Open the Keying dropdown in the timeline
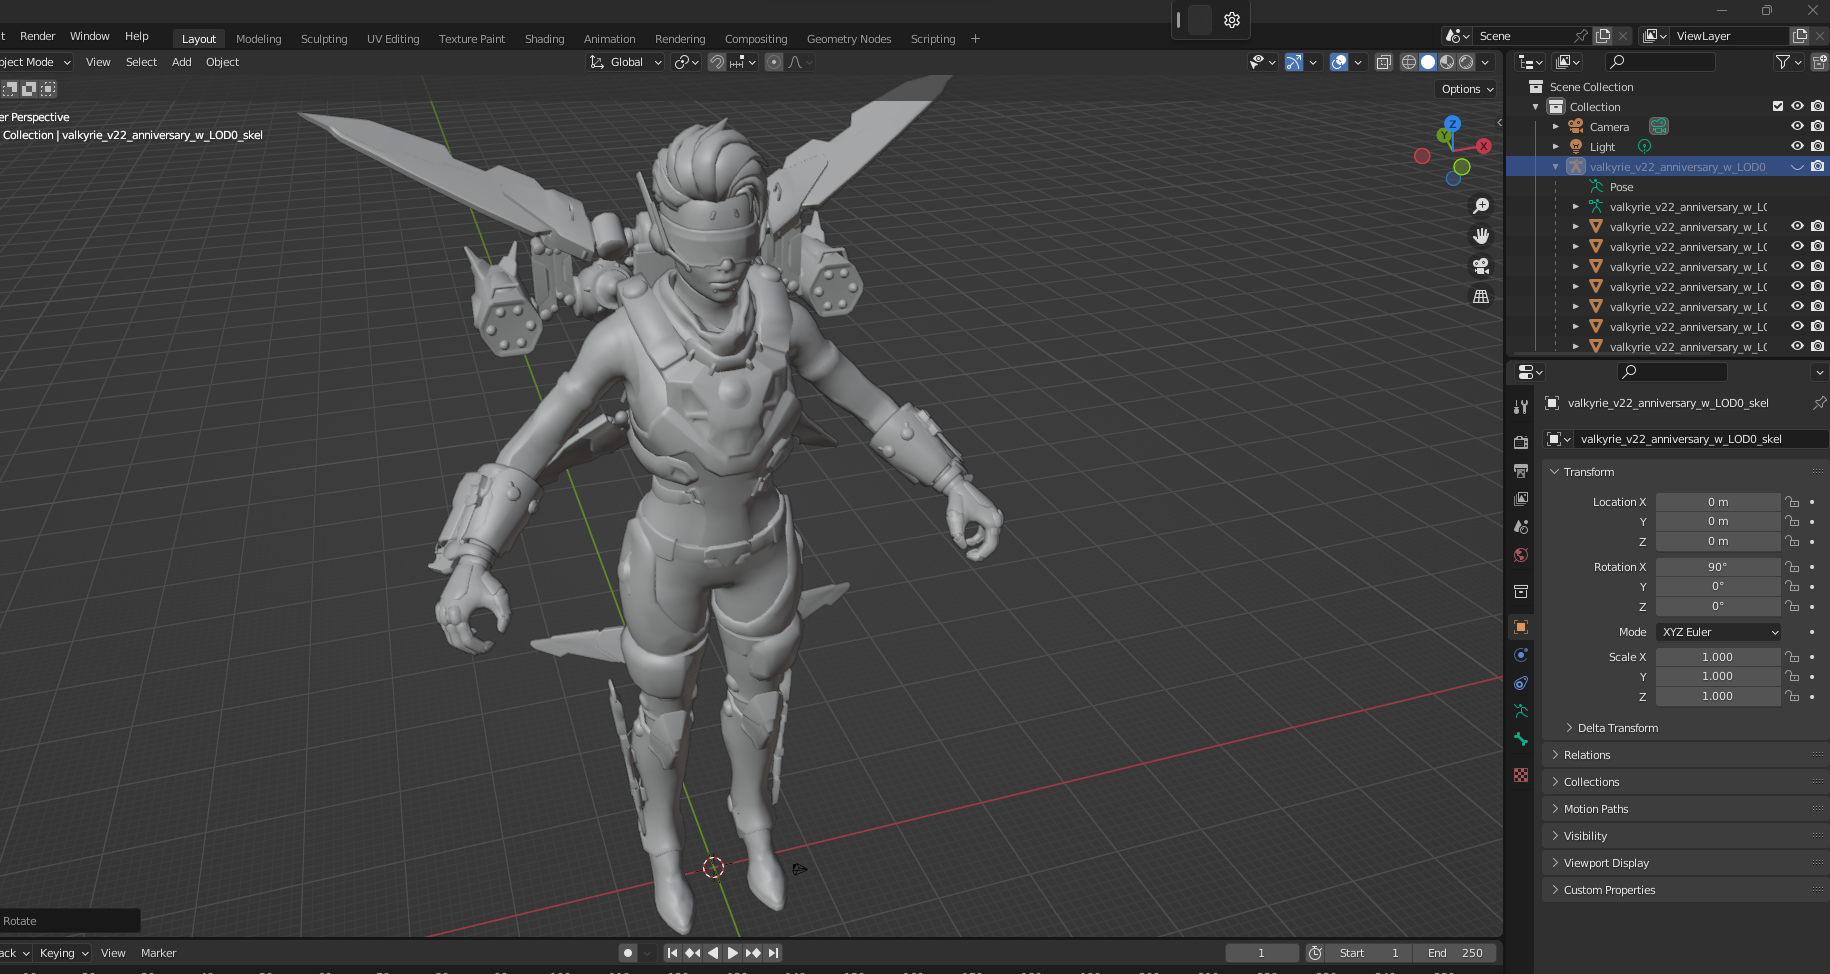The image size is (1830, 974). 64,953
